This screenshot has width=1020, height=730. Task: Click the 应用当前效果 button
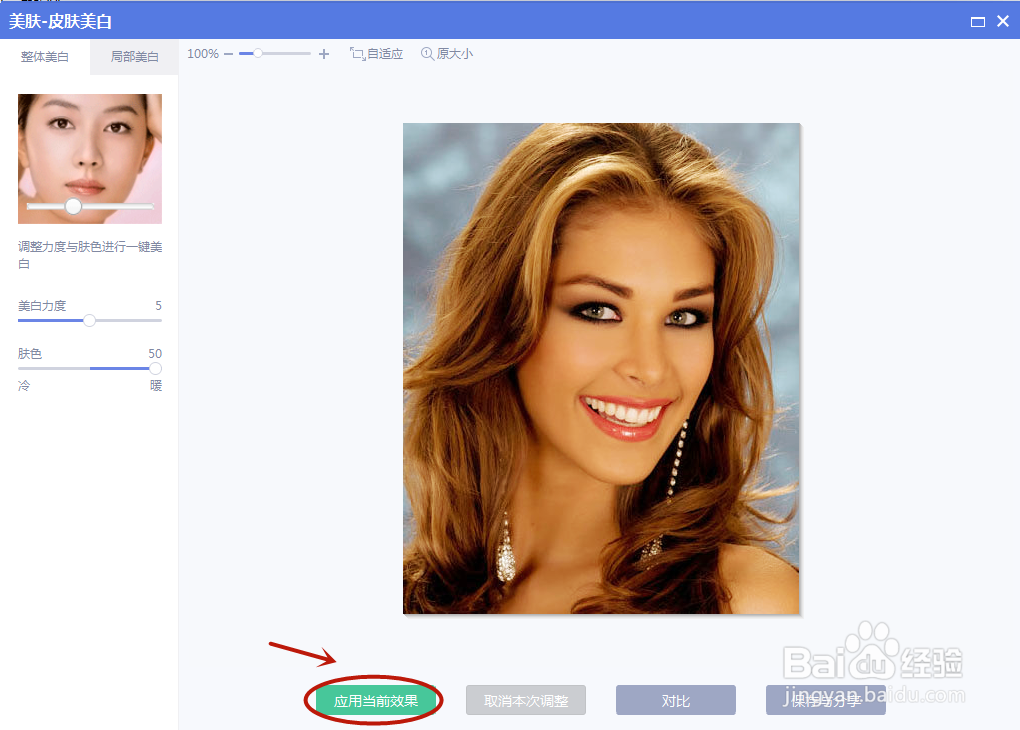click(x=376, y=701)
